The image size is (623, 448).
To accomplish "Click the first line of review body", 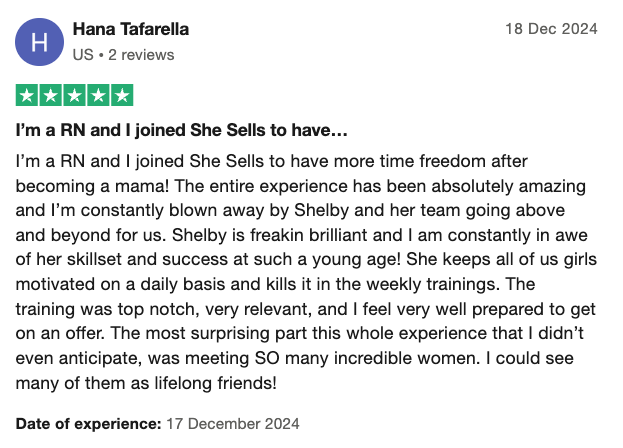I will pyautogui.click(x=271, y=162).
